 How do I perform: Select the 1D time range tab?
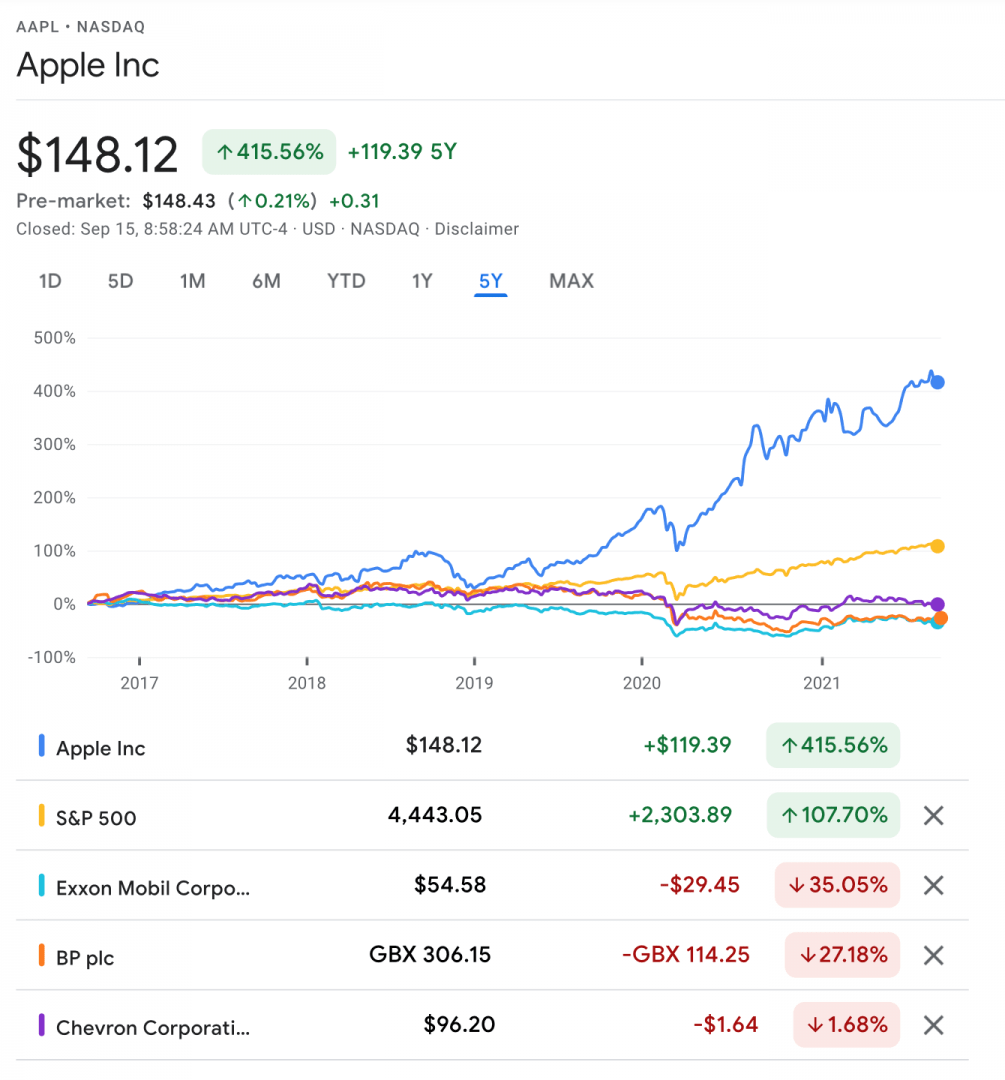(50, 281)
